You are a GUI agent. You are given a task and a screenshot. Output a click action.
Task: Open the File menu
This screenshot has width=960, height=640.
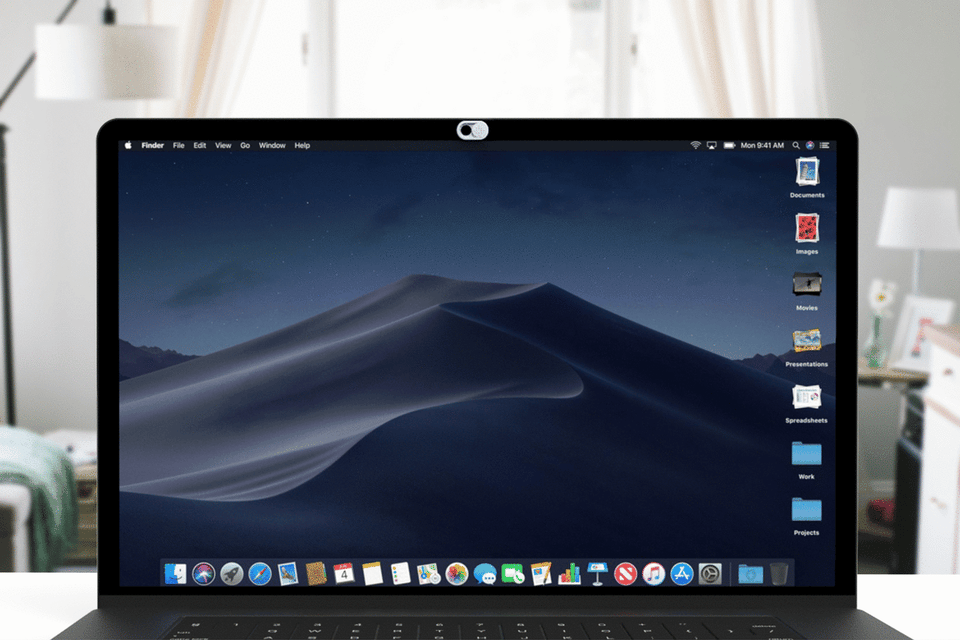coord(178,145)
